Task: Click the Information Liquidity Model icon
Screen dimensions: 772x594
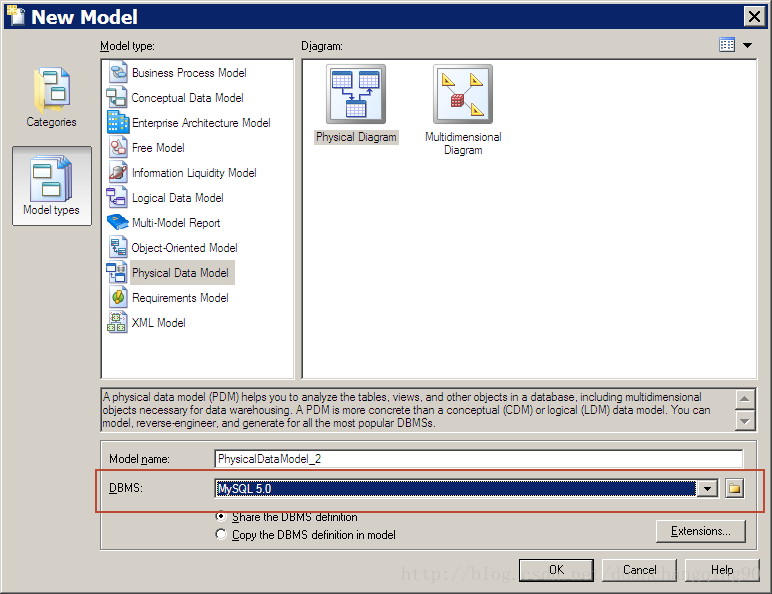Action: 118,172
